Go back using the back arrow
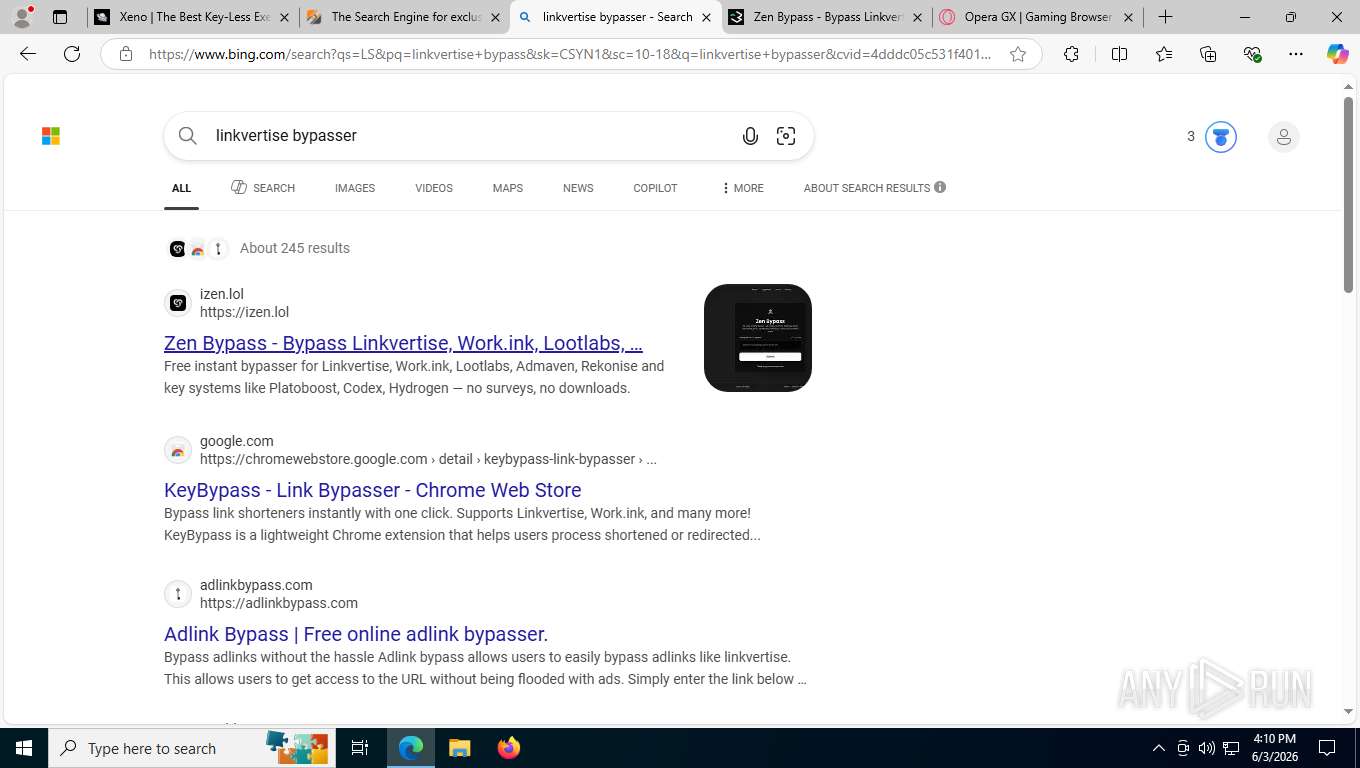Viewport: 1360px width, 768px height. click(28, 54)
